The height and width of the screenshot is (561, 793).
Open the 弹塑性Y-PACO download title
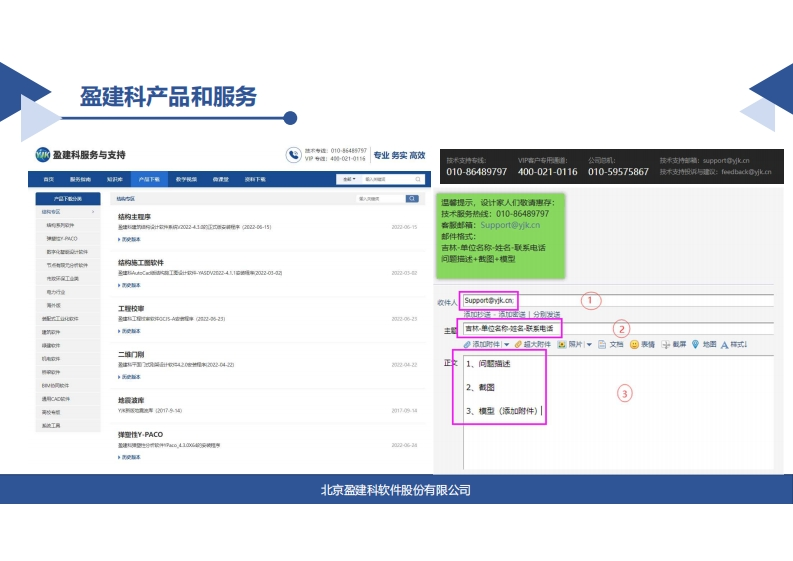141,435
